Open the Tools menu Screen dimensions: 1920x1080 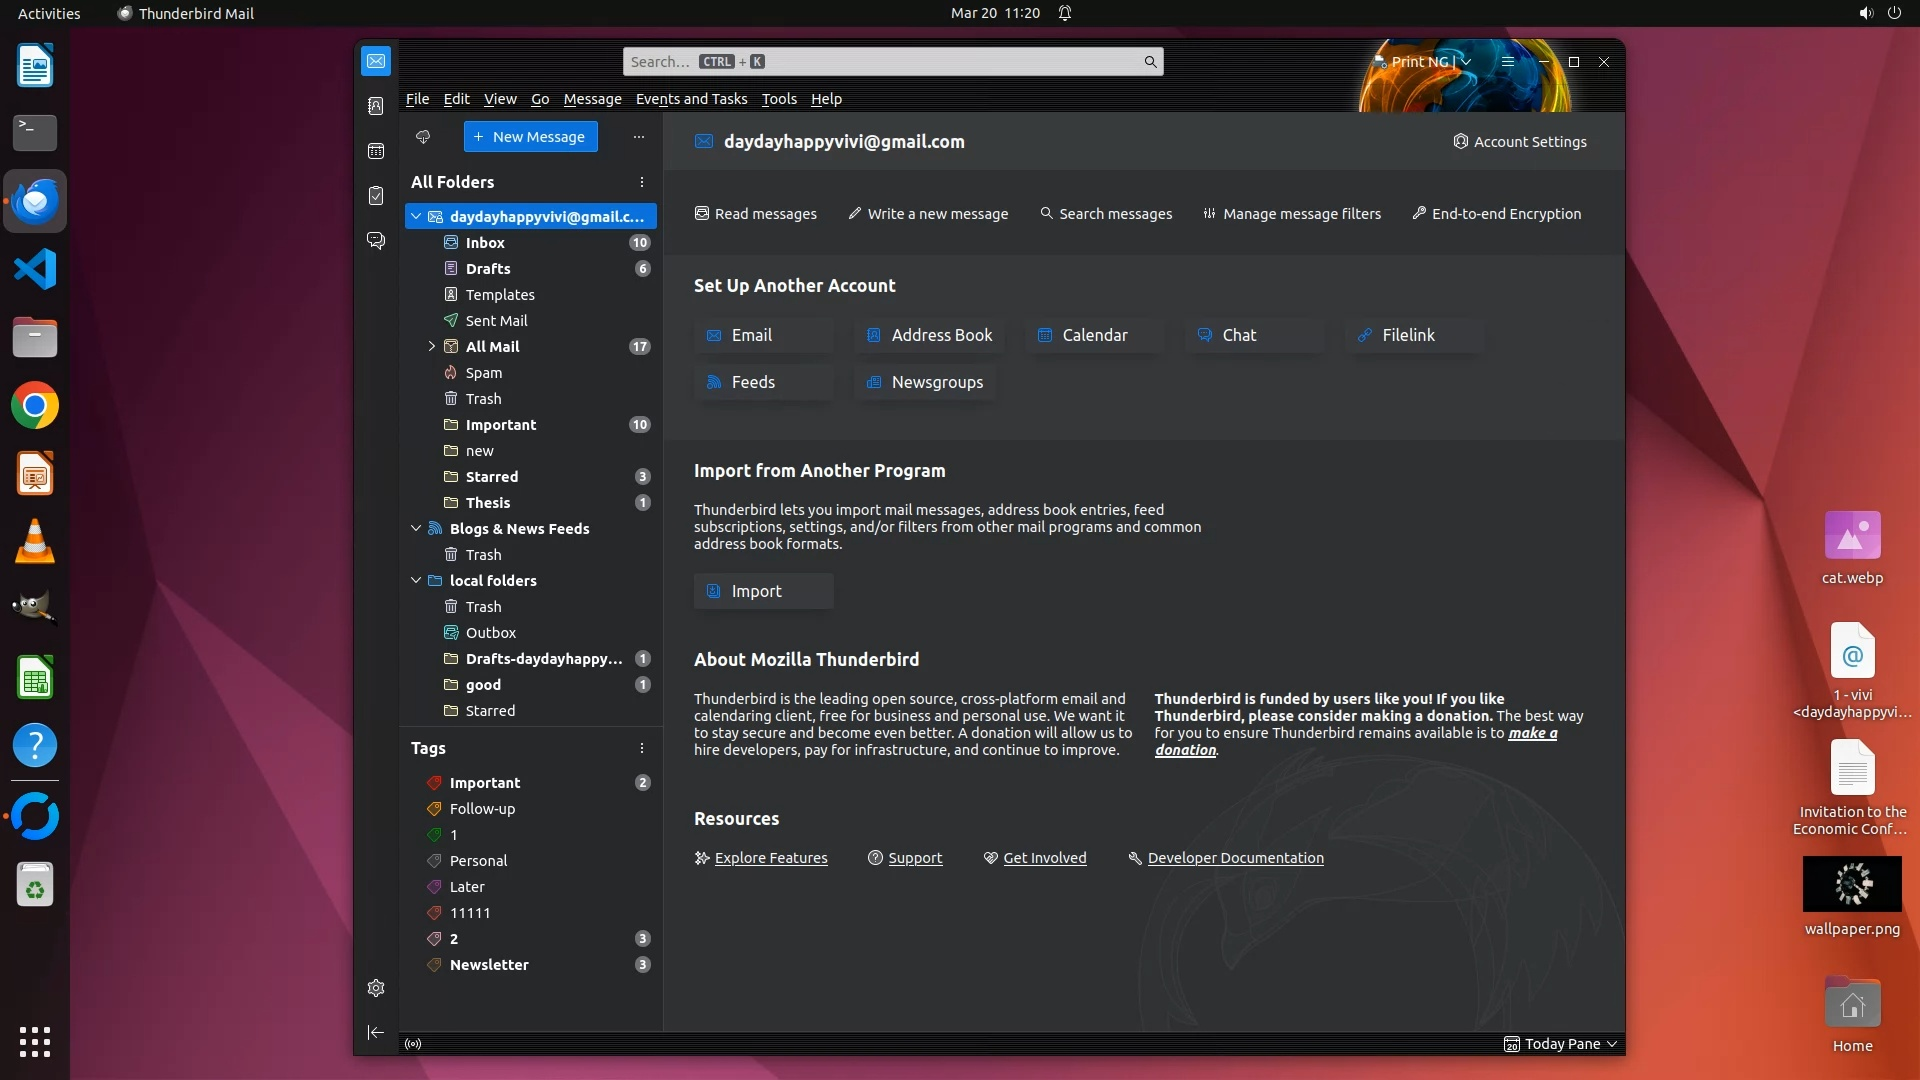[x=778, y=99]
